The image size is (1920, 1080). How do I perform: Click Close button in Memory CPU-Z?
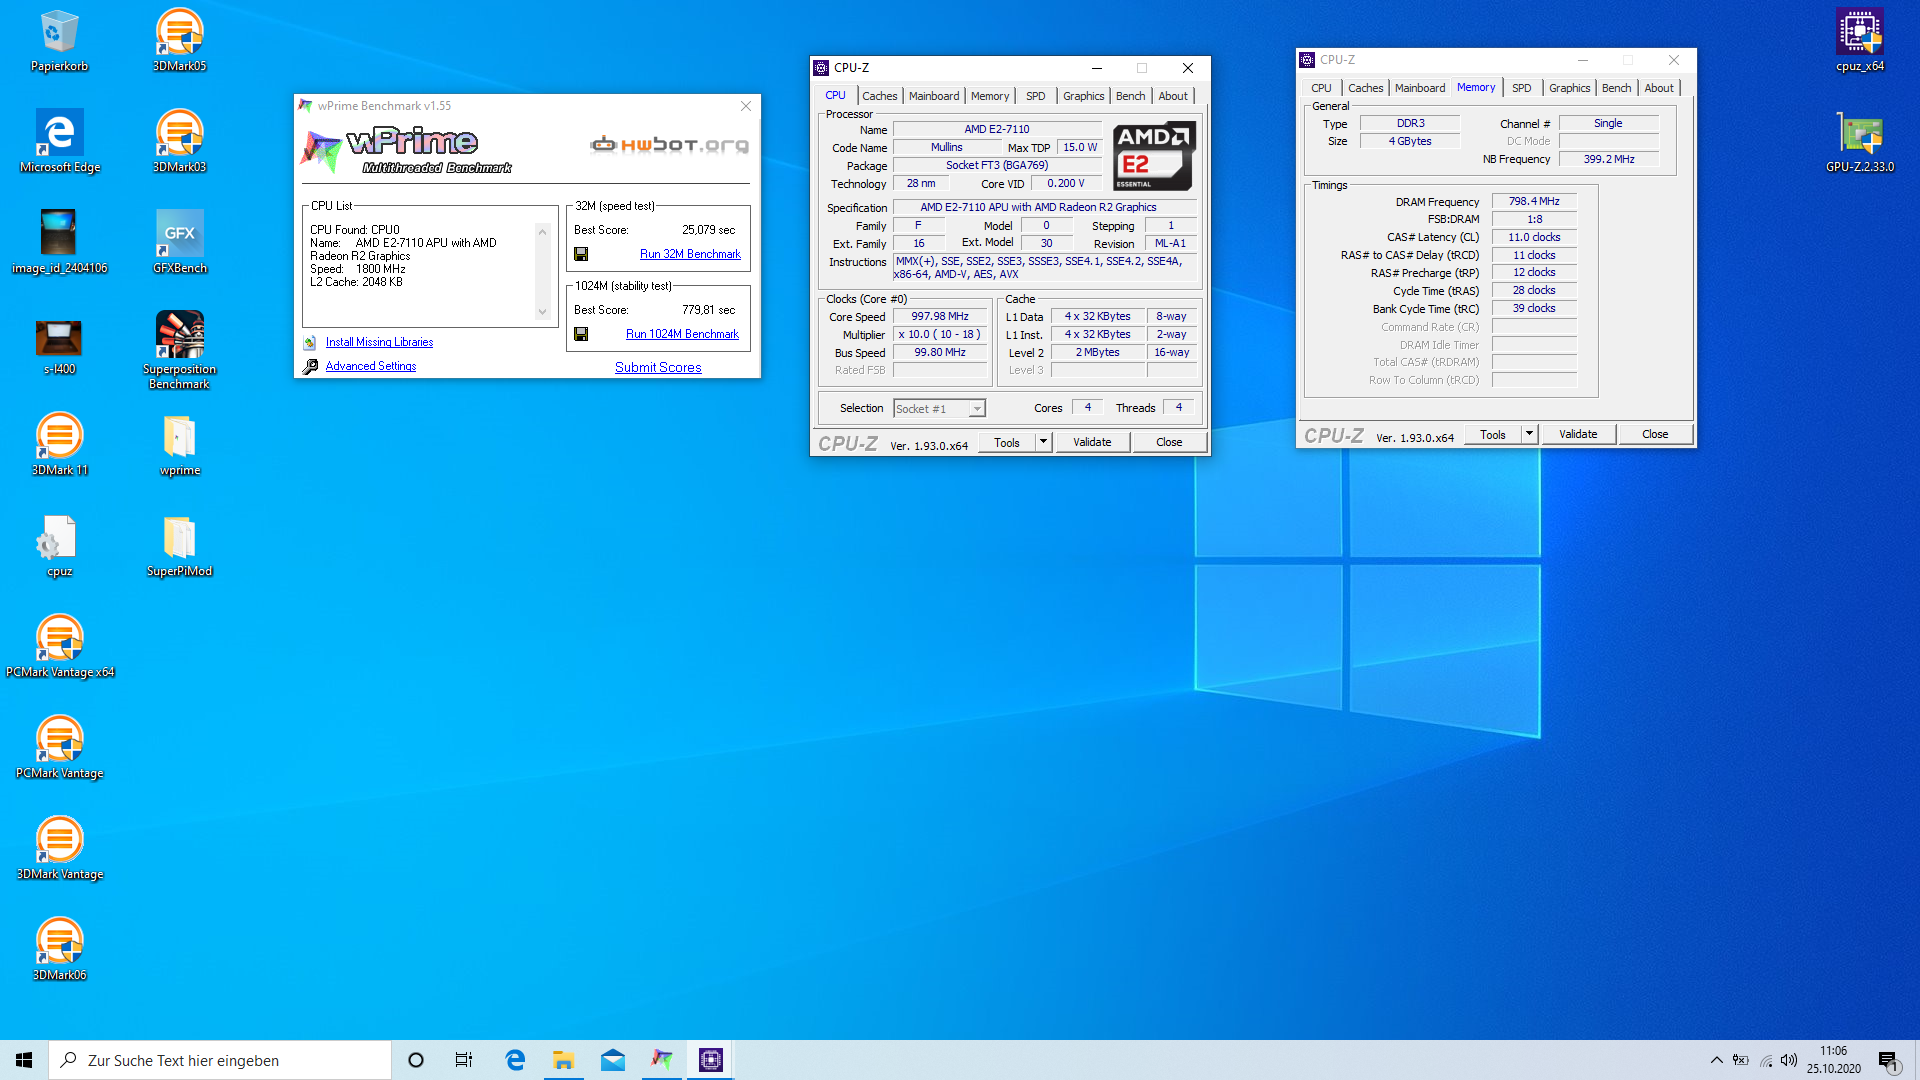[1655, 434]
